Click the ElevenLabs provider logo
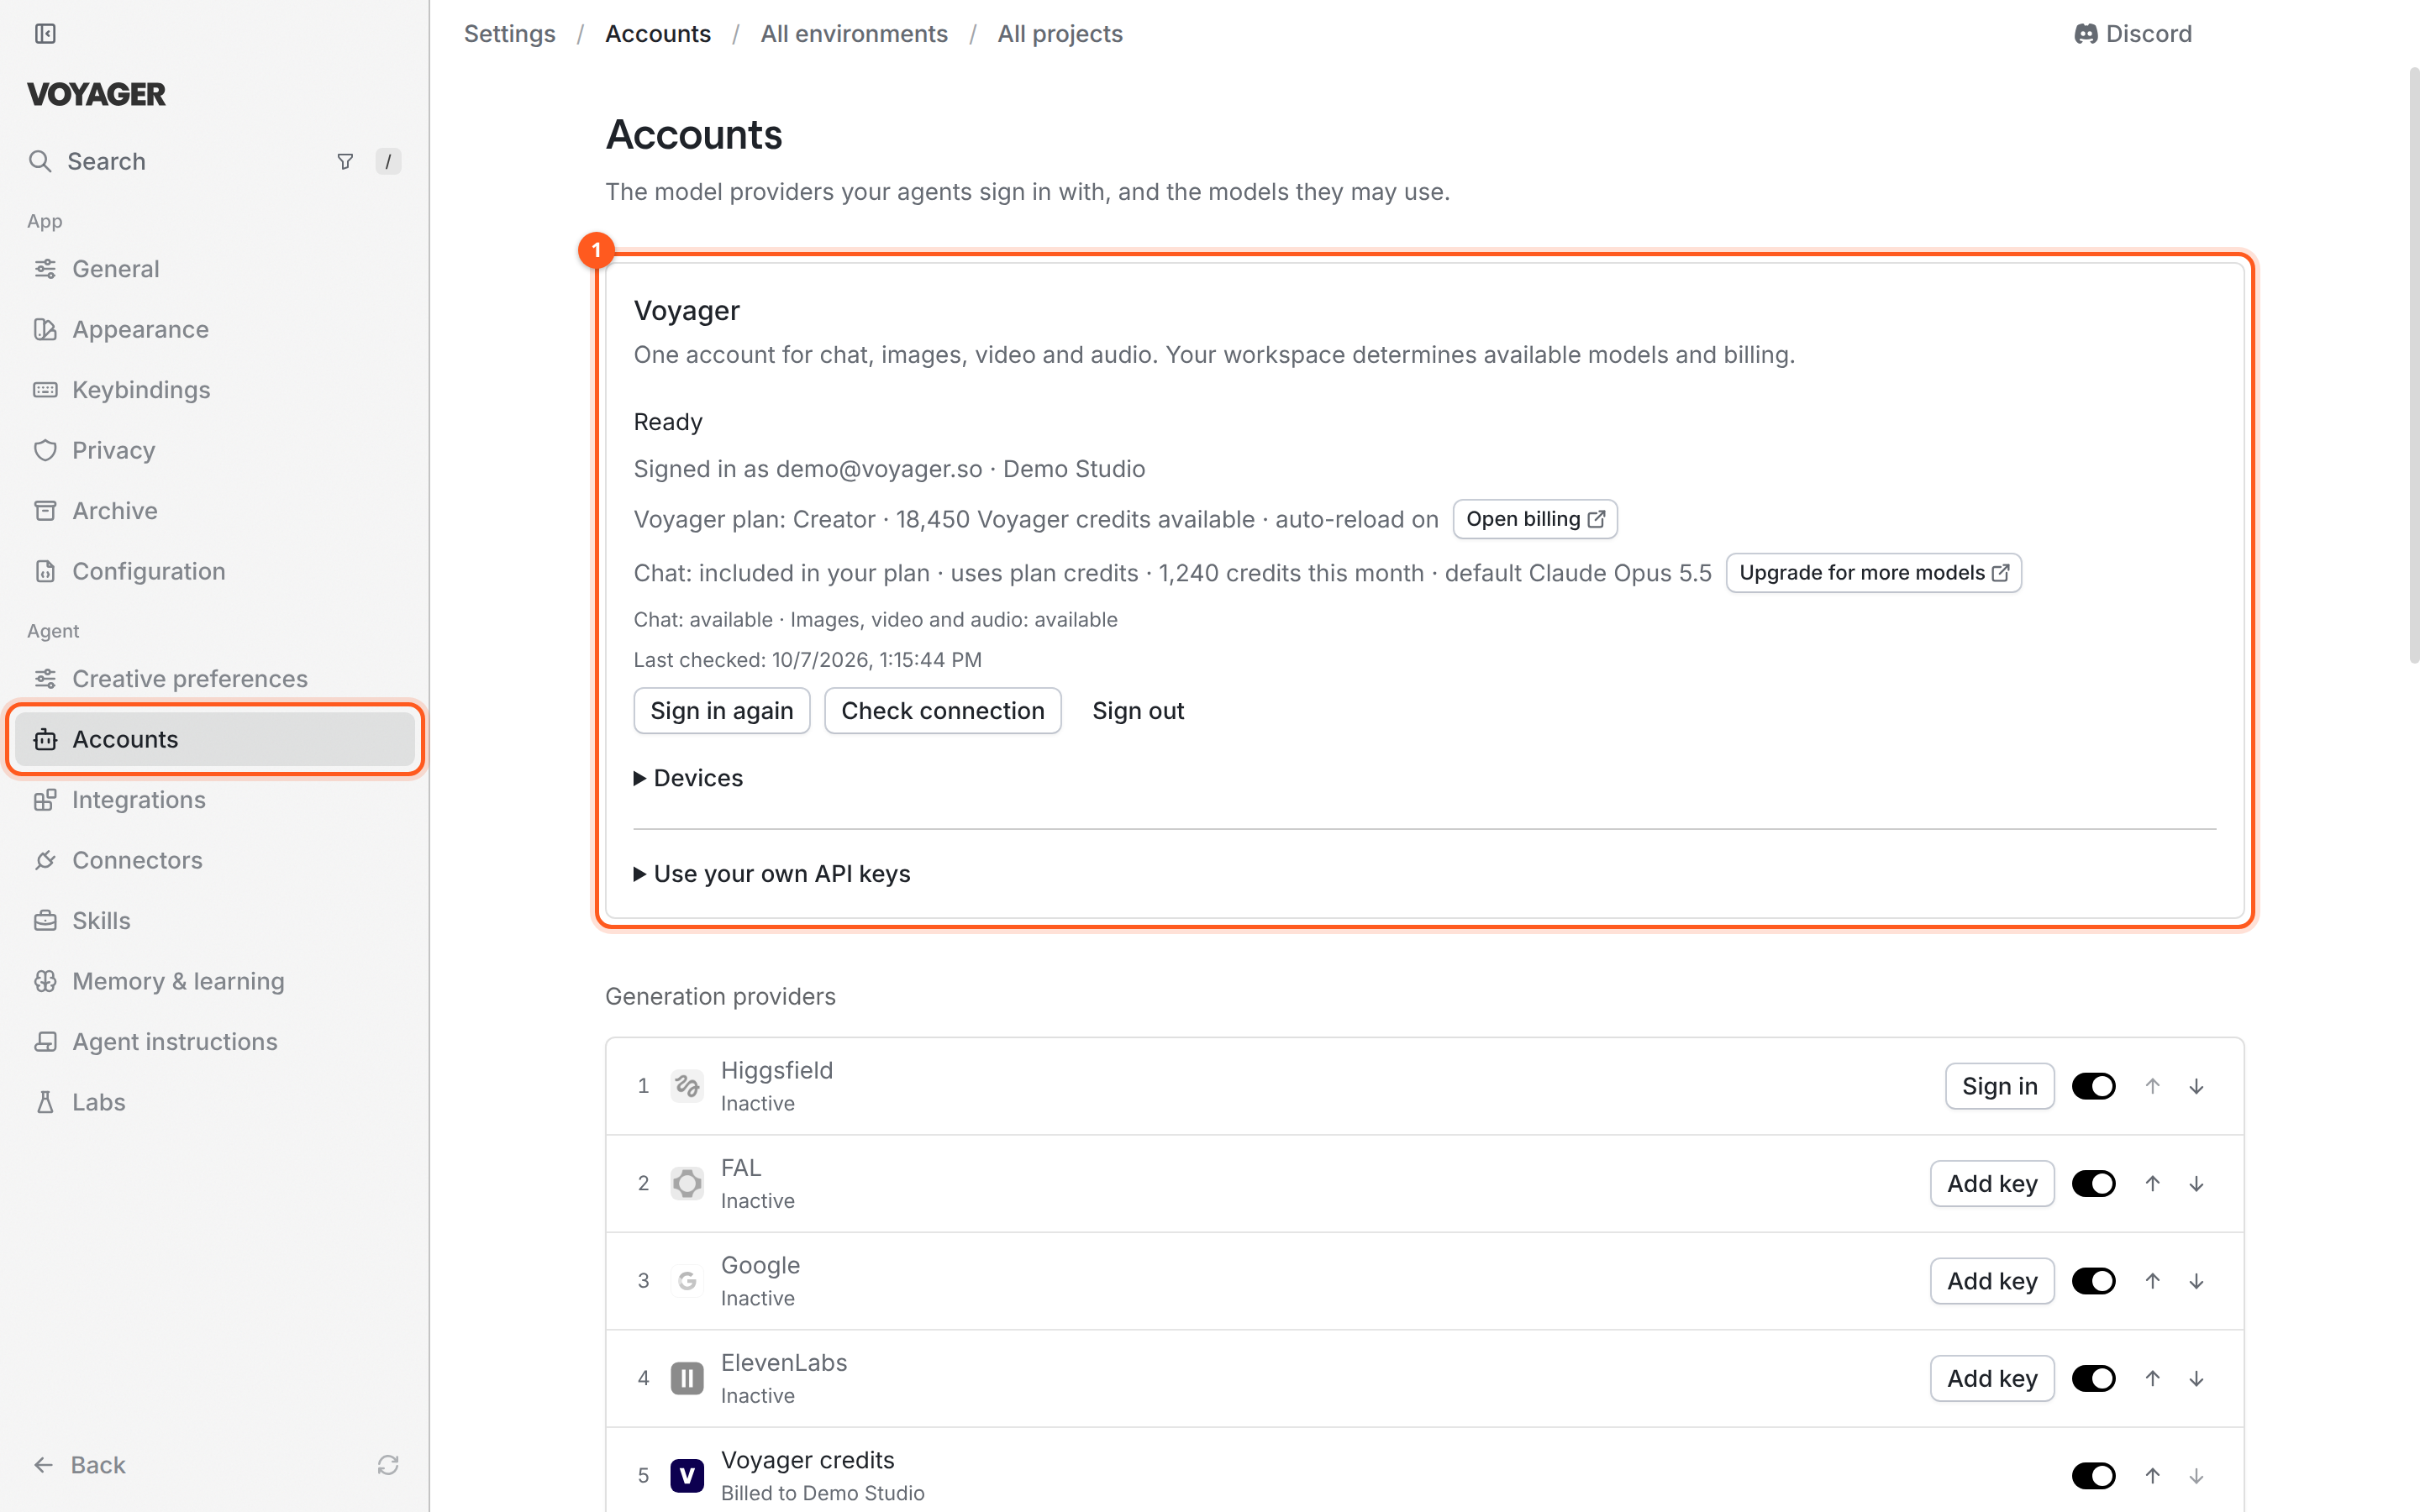The image size is (2420, 1512). 687,1378
